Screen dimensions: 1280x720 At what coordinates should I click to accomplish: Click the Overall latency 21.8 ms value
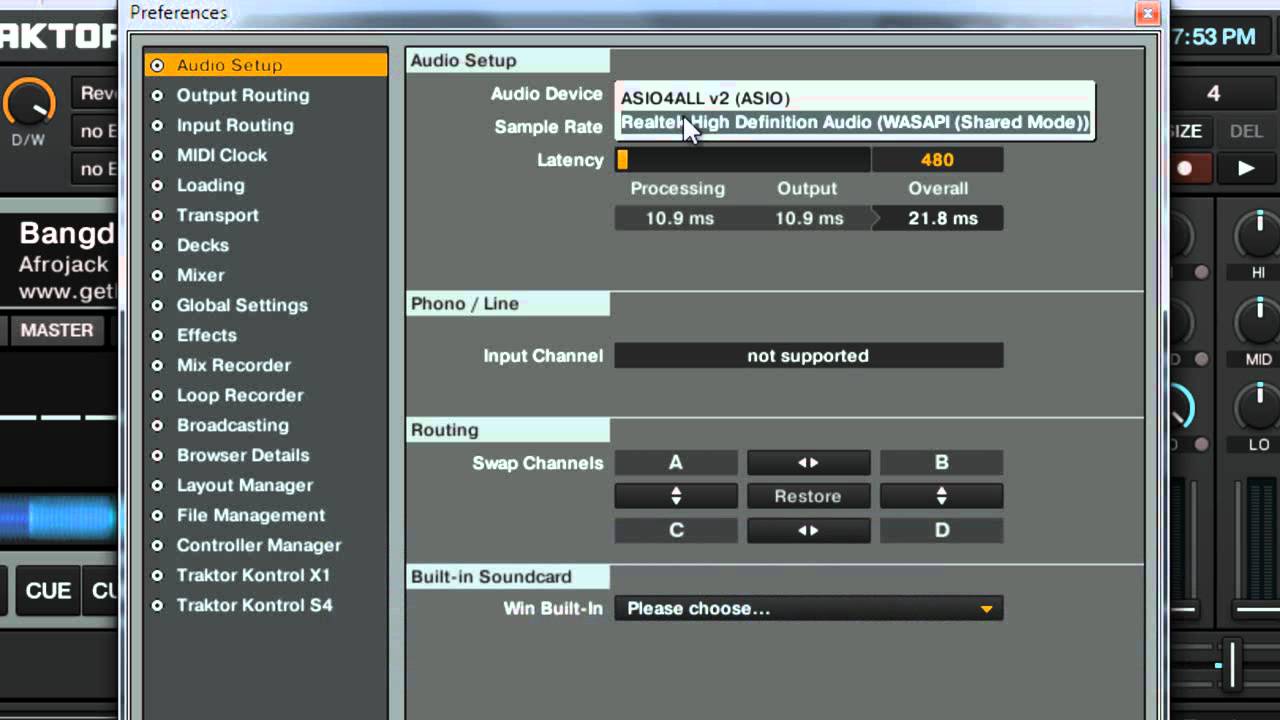(941, 218)
